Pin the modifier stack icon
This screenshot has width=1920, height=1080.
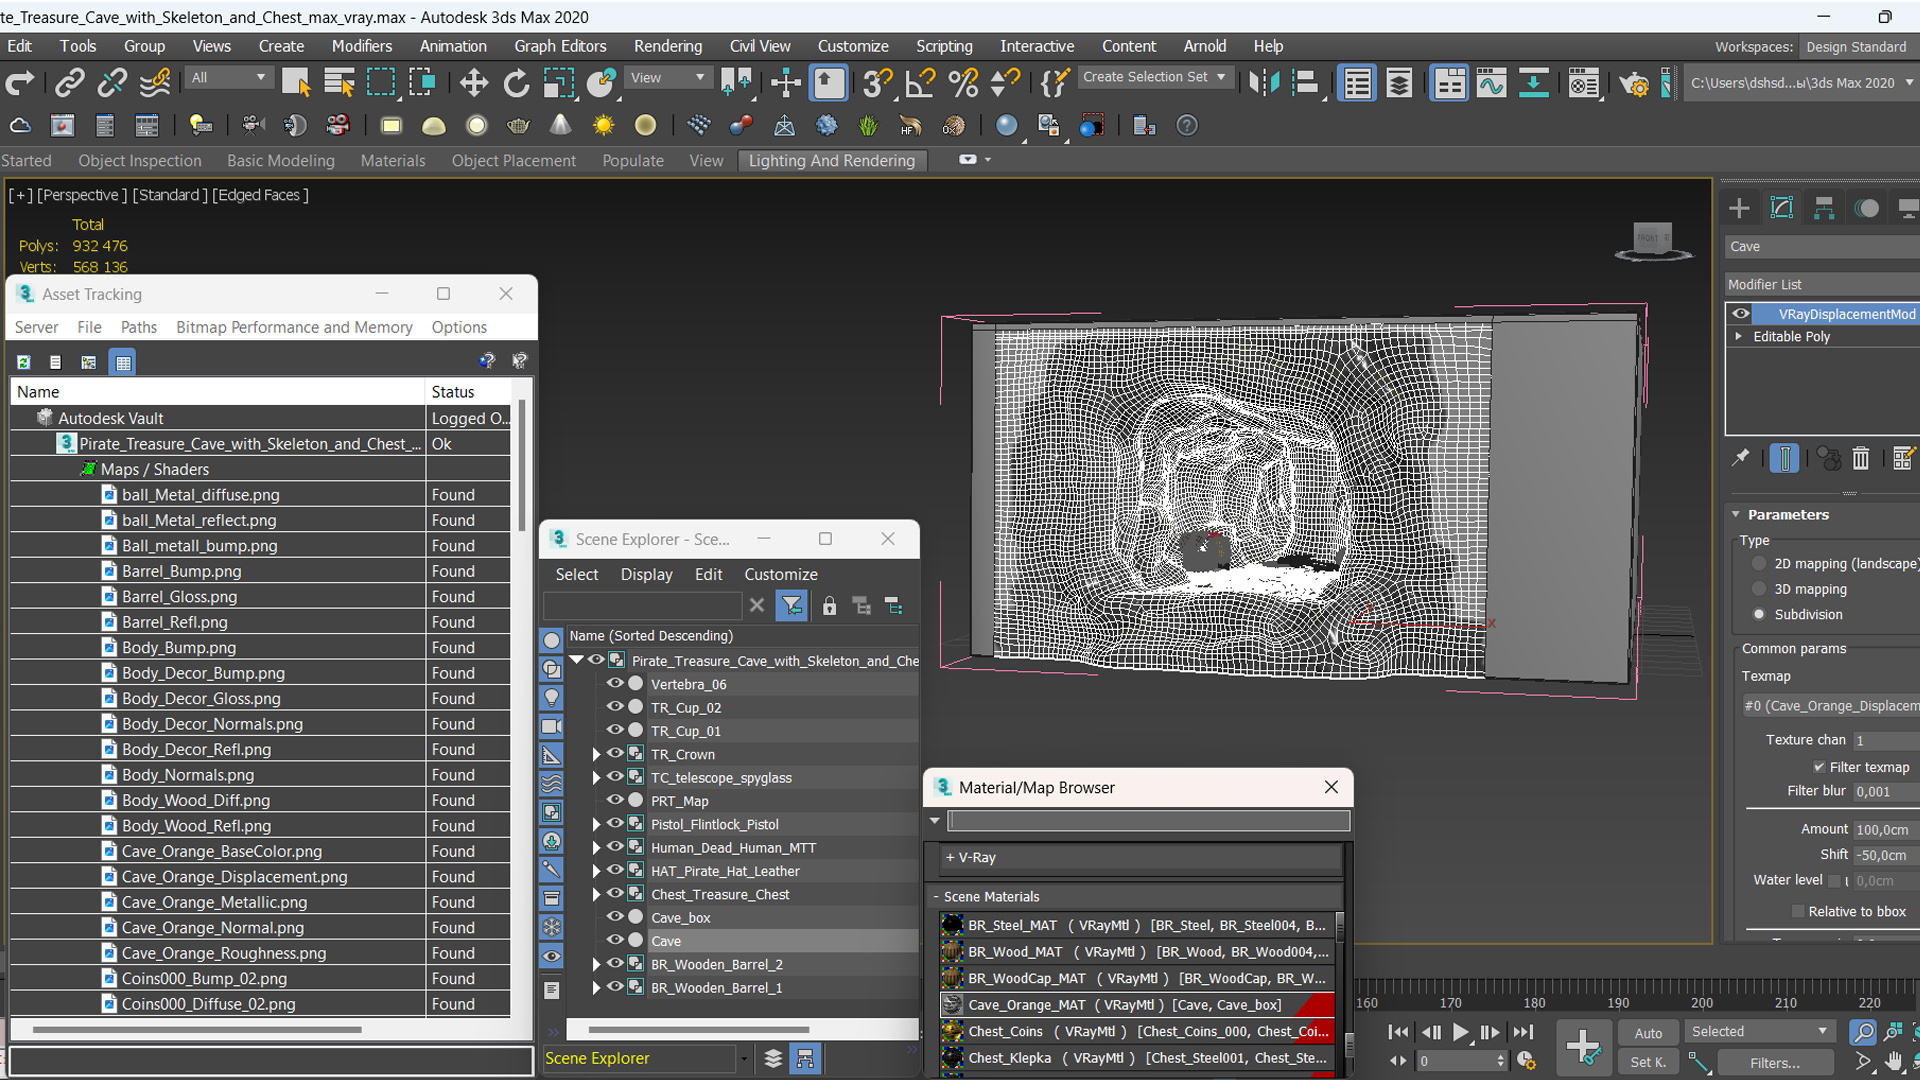pyautogui.click(x=1741, y=458)
